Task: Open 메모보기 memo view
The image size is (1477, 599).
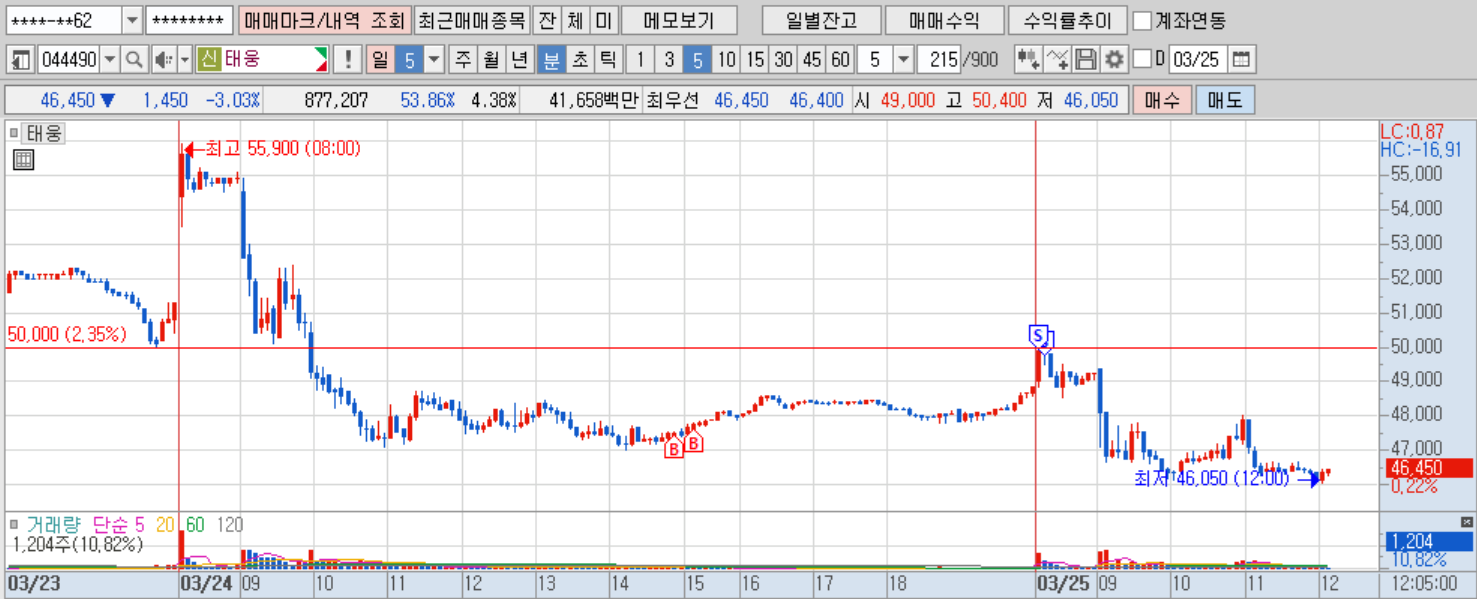Action: point(678,20)
